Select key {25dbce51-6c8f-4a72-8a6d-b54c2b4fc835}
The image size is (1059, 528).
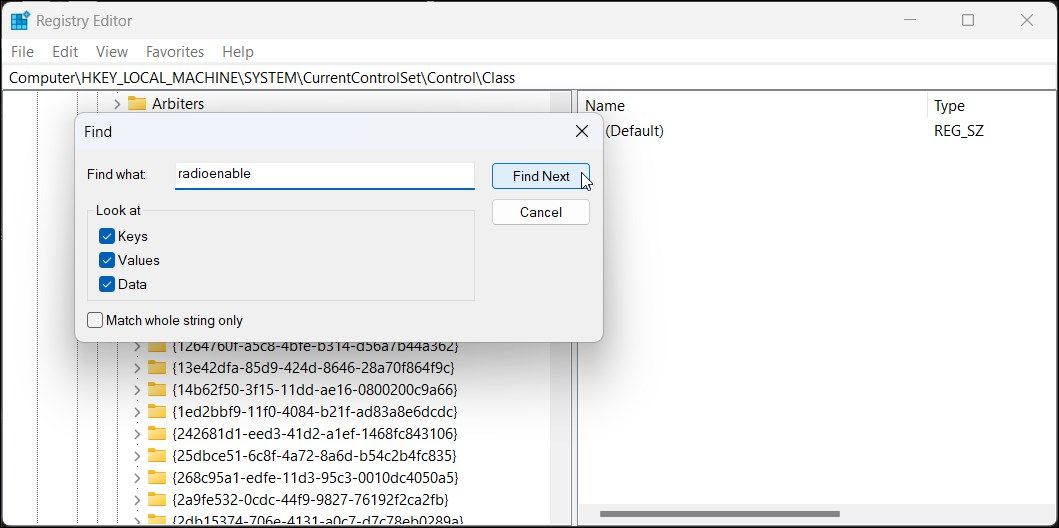coord(314,455)
